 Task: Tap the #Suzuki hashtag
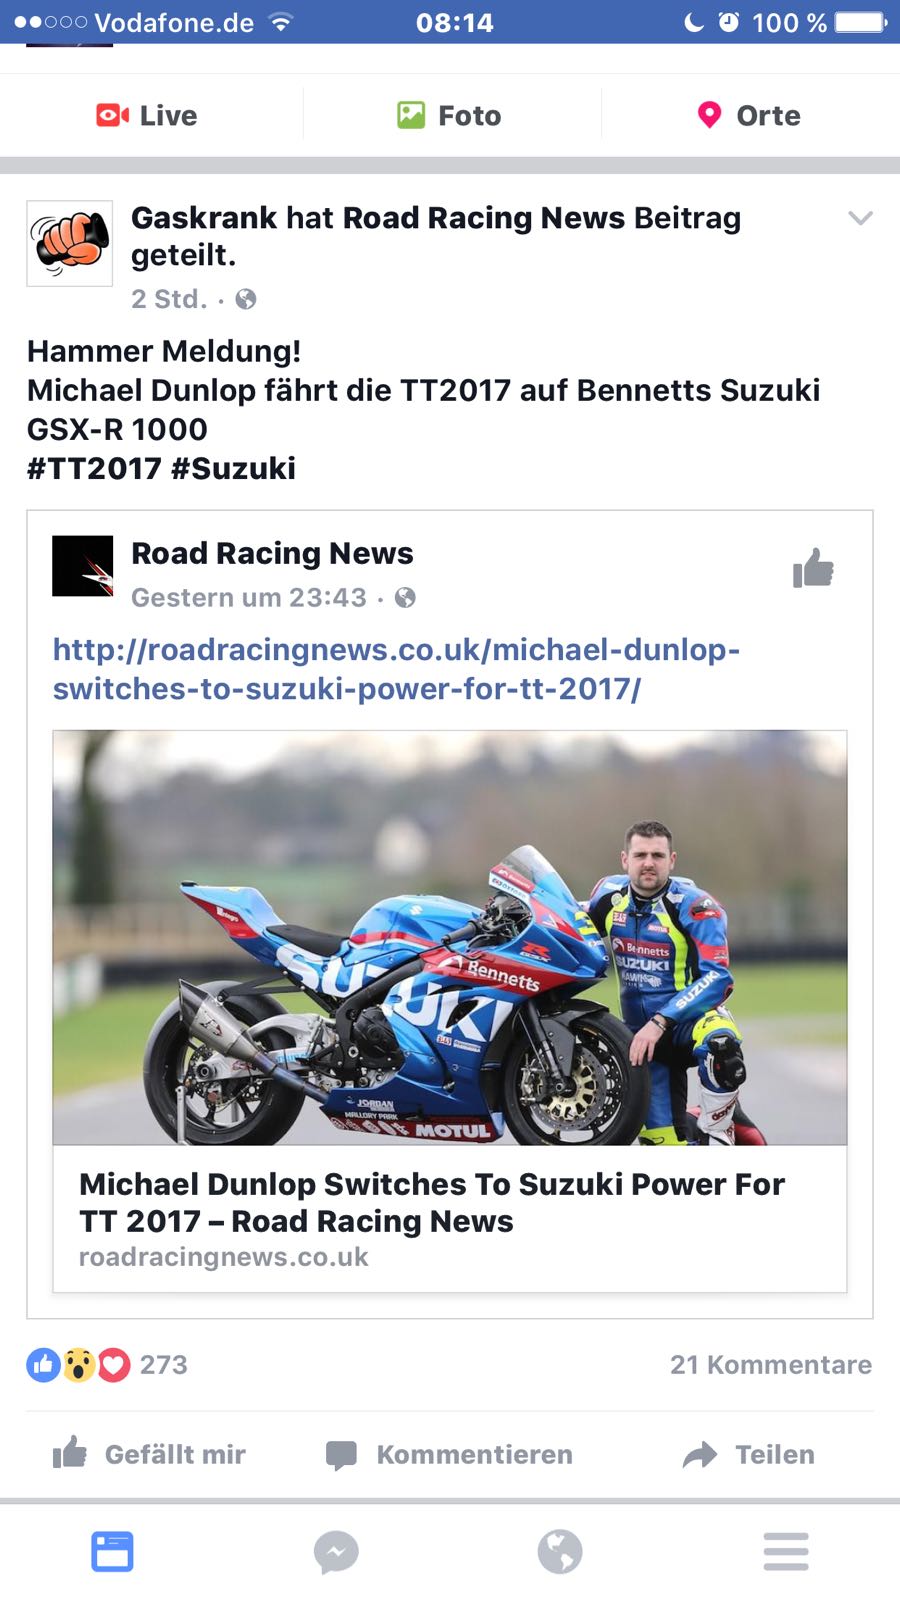(233, 468)
